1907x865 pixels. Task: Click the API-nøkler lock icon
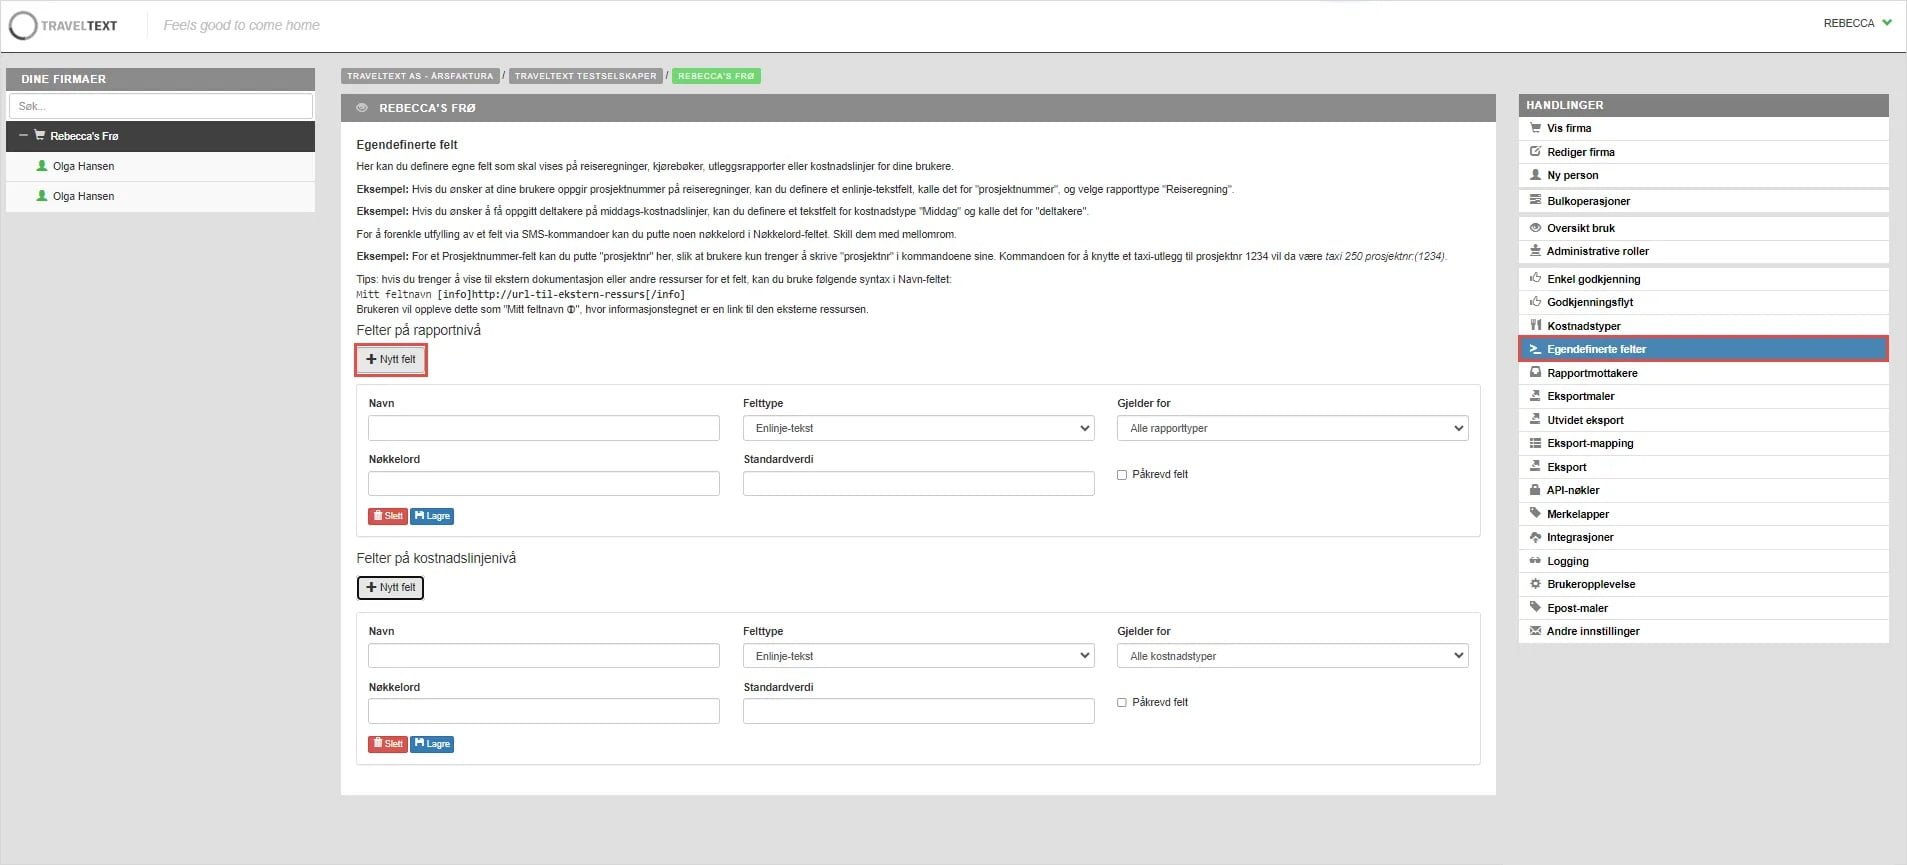[x=1535, y=490]
